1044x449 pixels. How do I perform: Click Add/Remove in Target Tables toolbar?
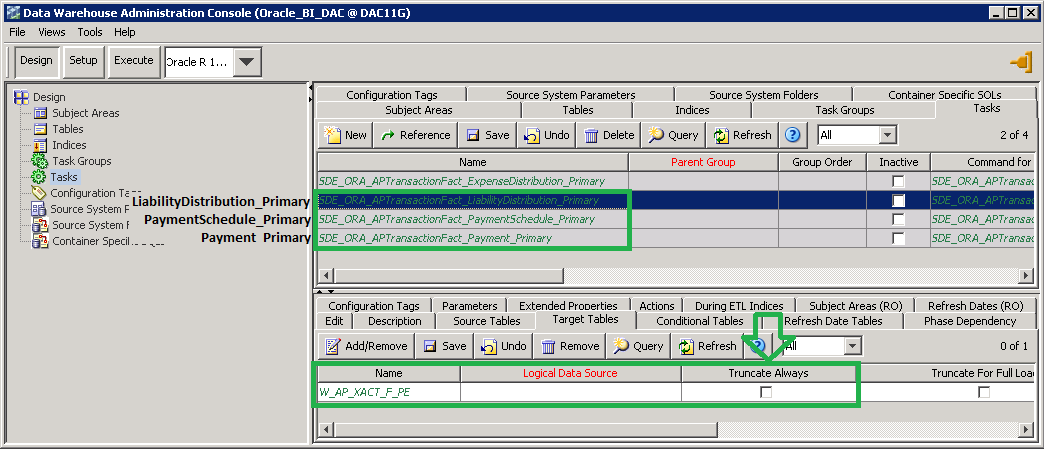(x=366, y=346)
